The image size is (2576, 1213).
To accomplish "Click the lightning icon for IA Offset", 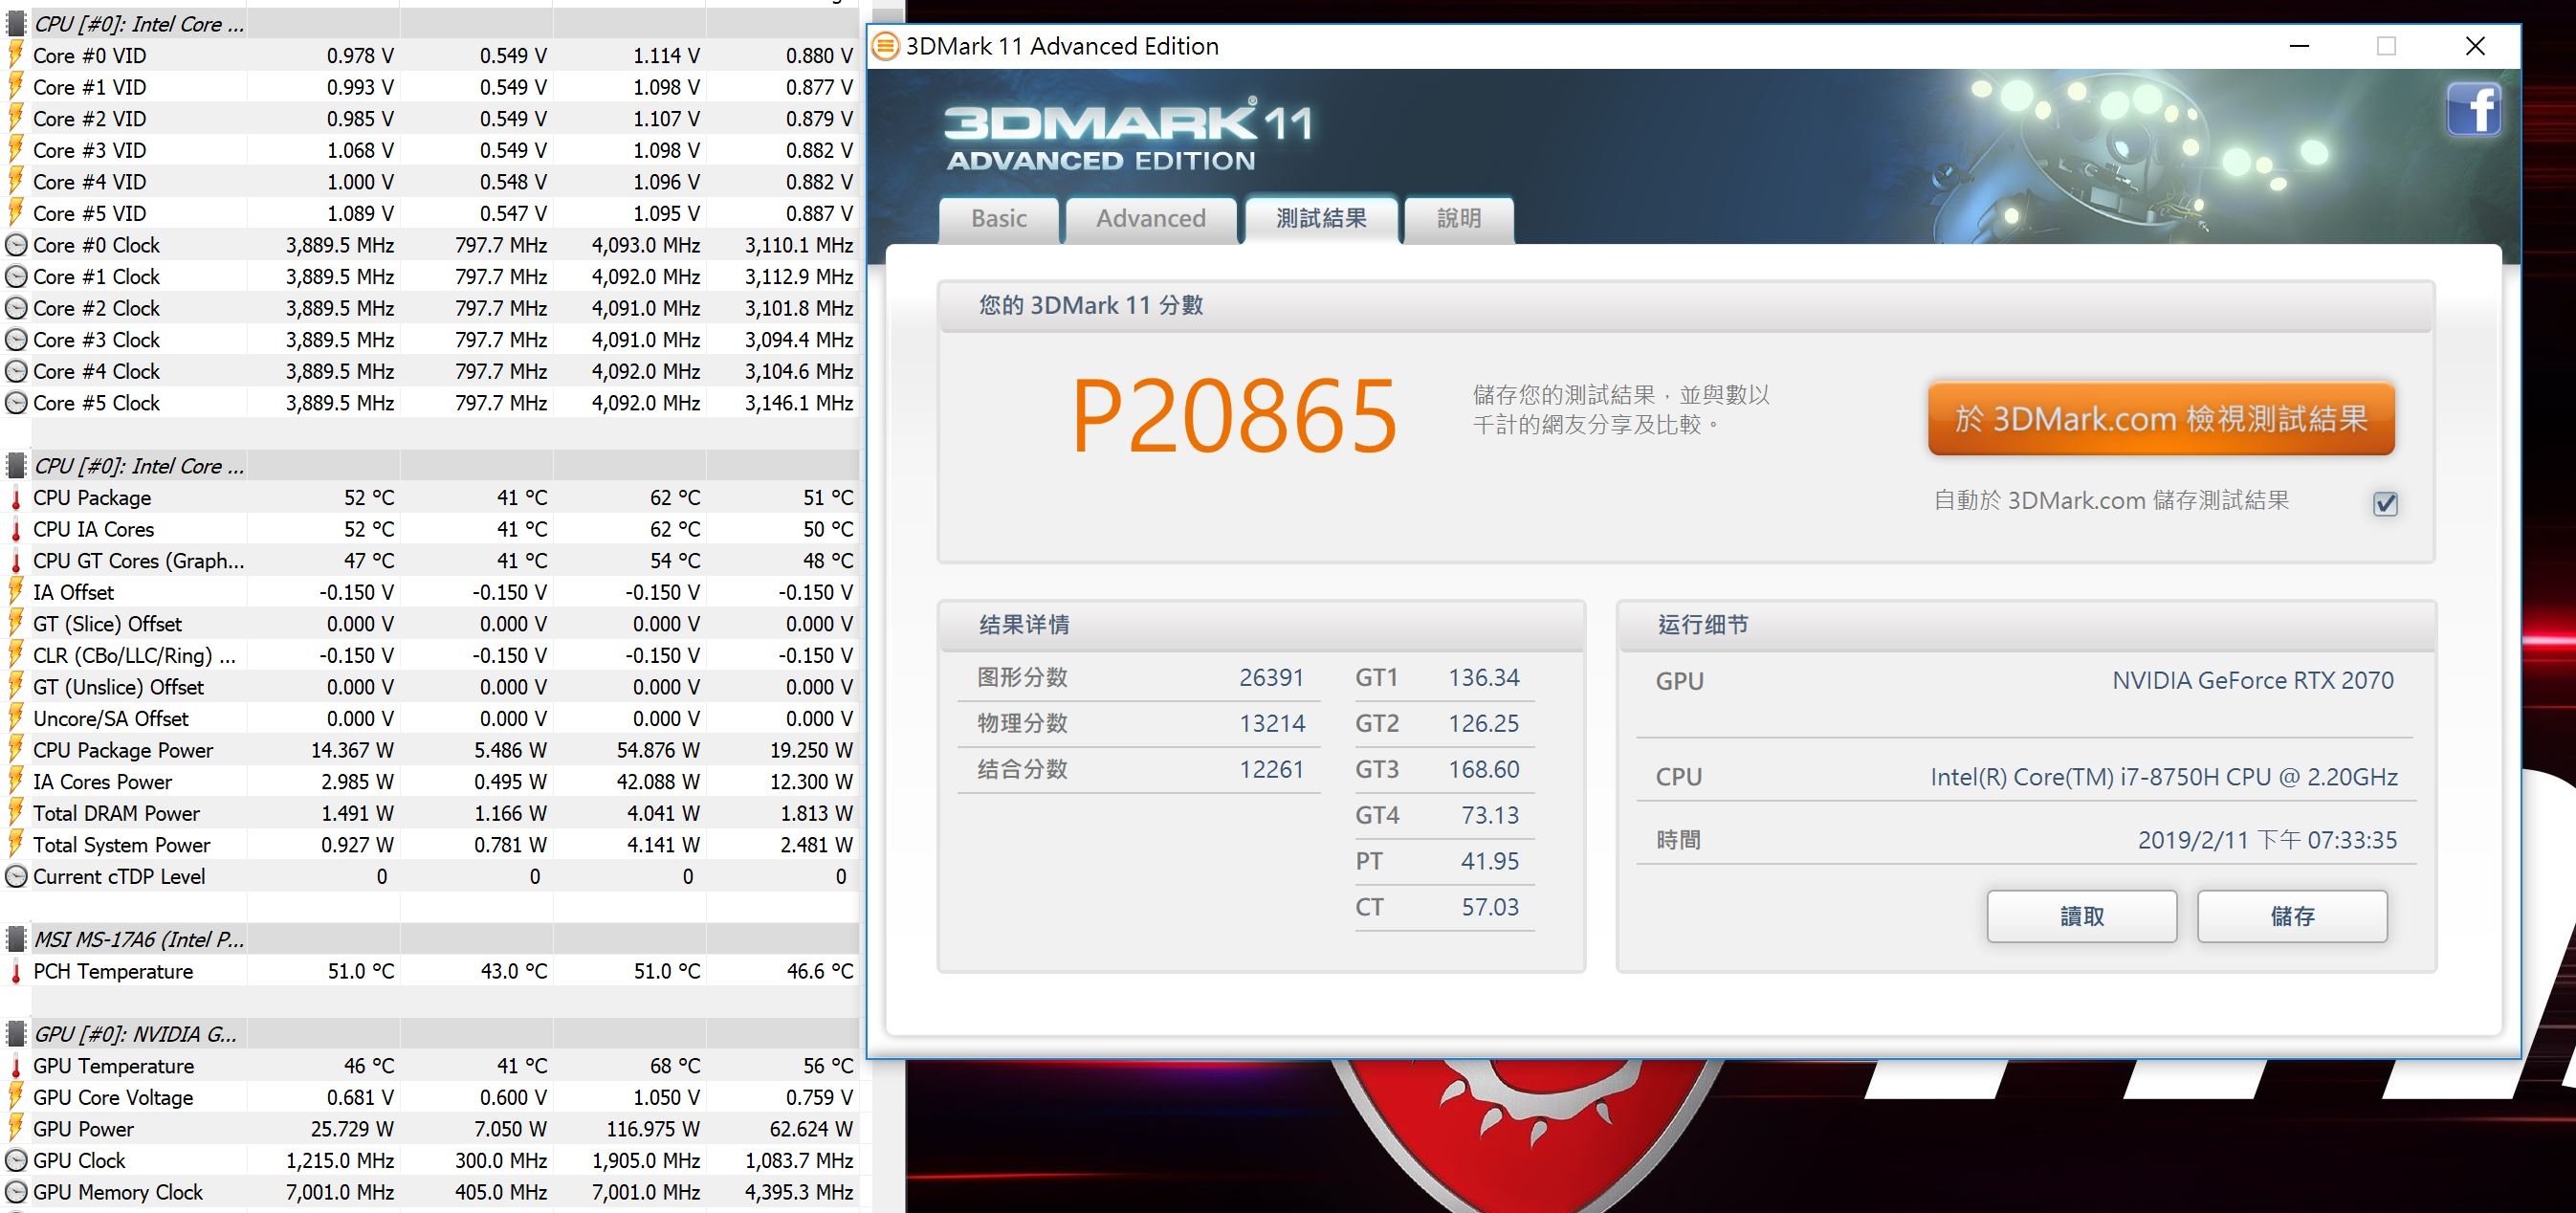I will point(16,592).
